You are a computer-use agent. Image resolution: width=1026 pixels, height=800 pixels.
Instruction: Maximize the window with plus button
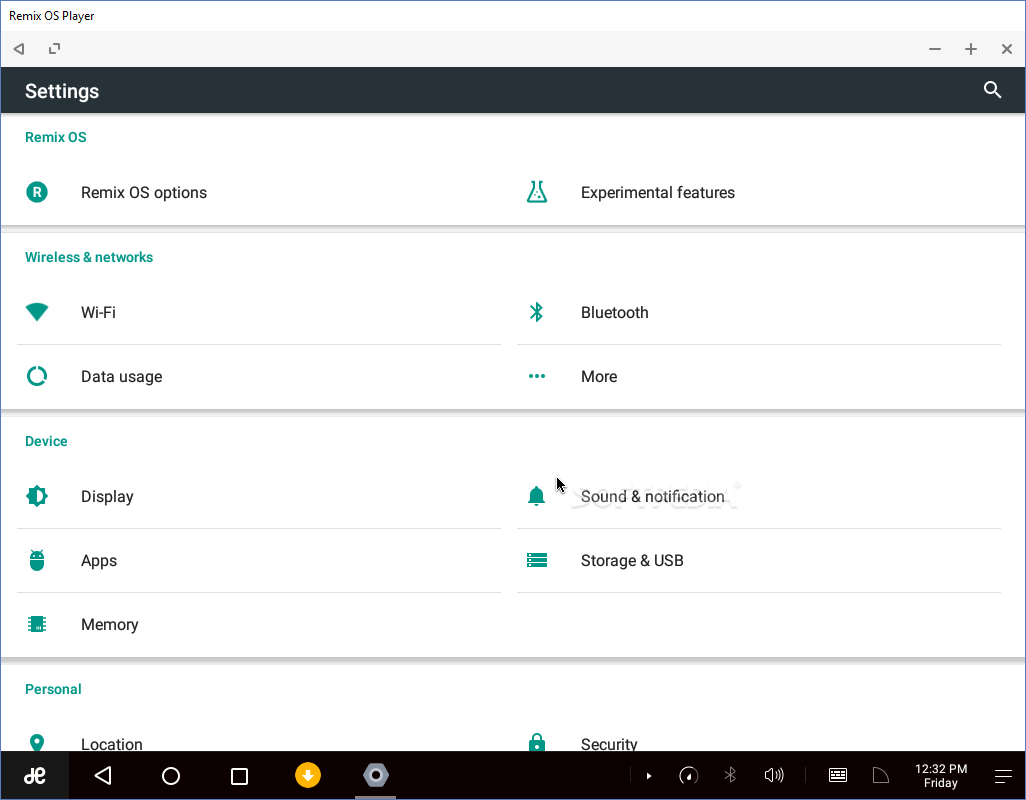click(x=971, y=48)
